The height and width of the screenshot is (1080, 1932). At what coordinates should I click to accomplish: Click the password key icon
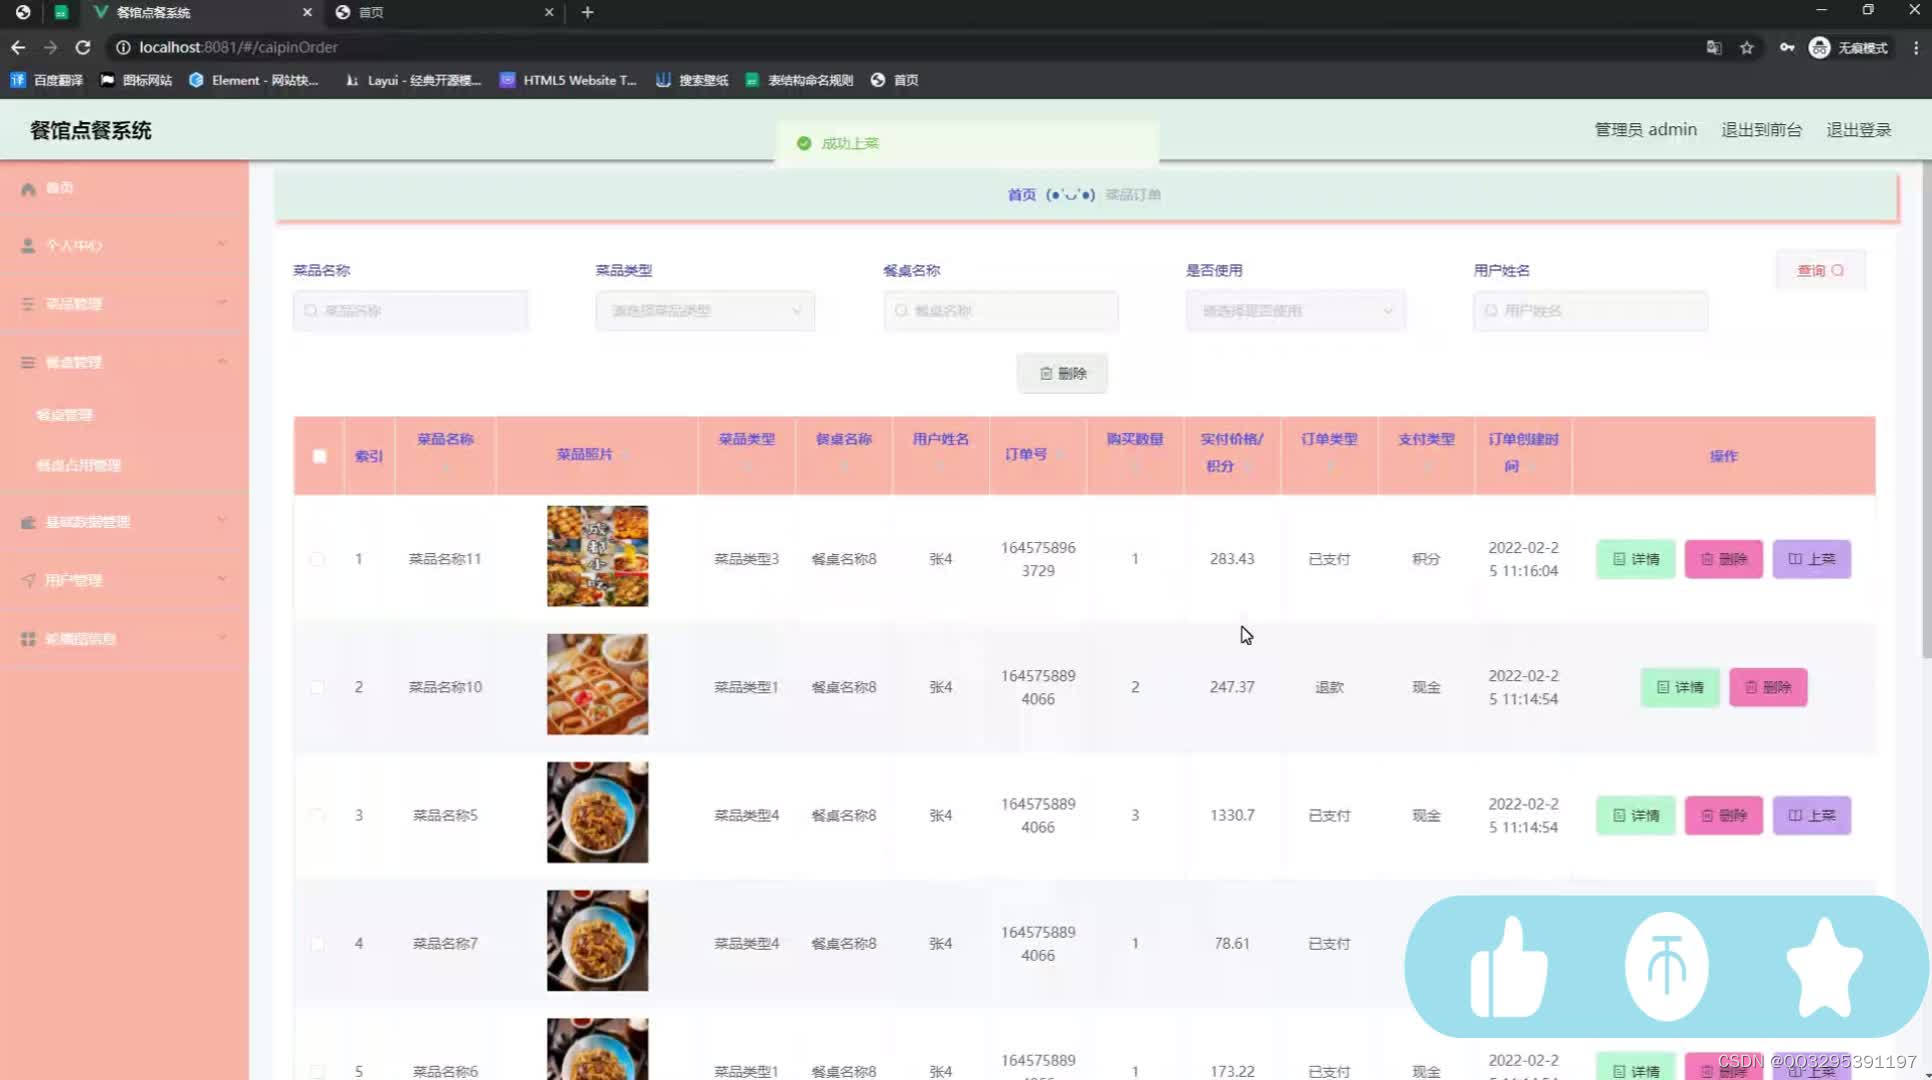click(1786, 48)
